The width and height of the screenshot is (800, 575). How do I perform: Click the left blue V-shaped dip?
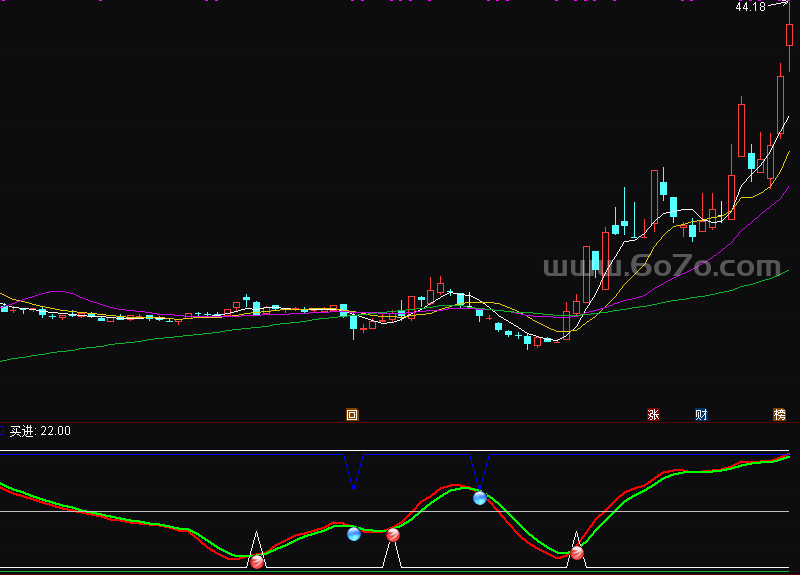pyautogui.click(x=353, y=486)
